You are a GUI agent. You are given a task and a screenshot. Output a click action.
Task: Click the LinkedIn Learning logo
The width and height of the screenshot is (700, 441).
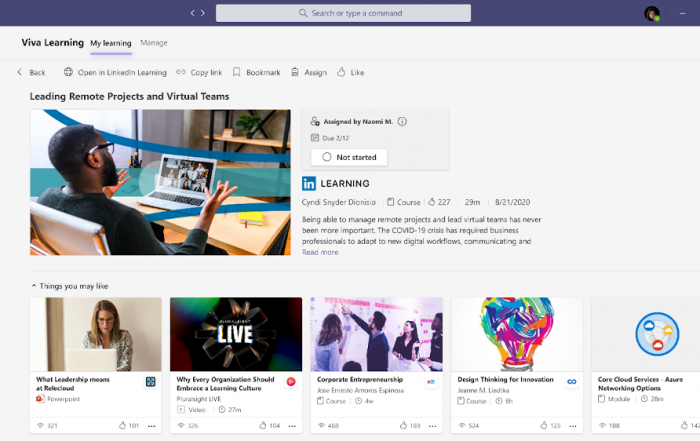(x=336, y=183)
